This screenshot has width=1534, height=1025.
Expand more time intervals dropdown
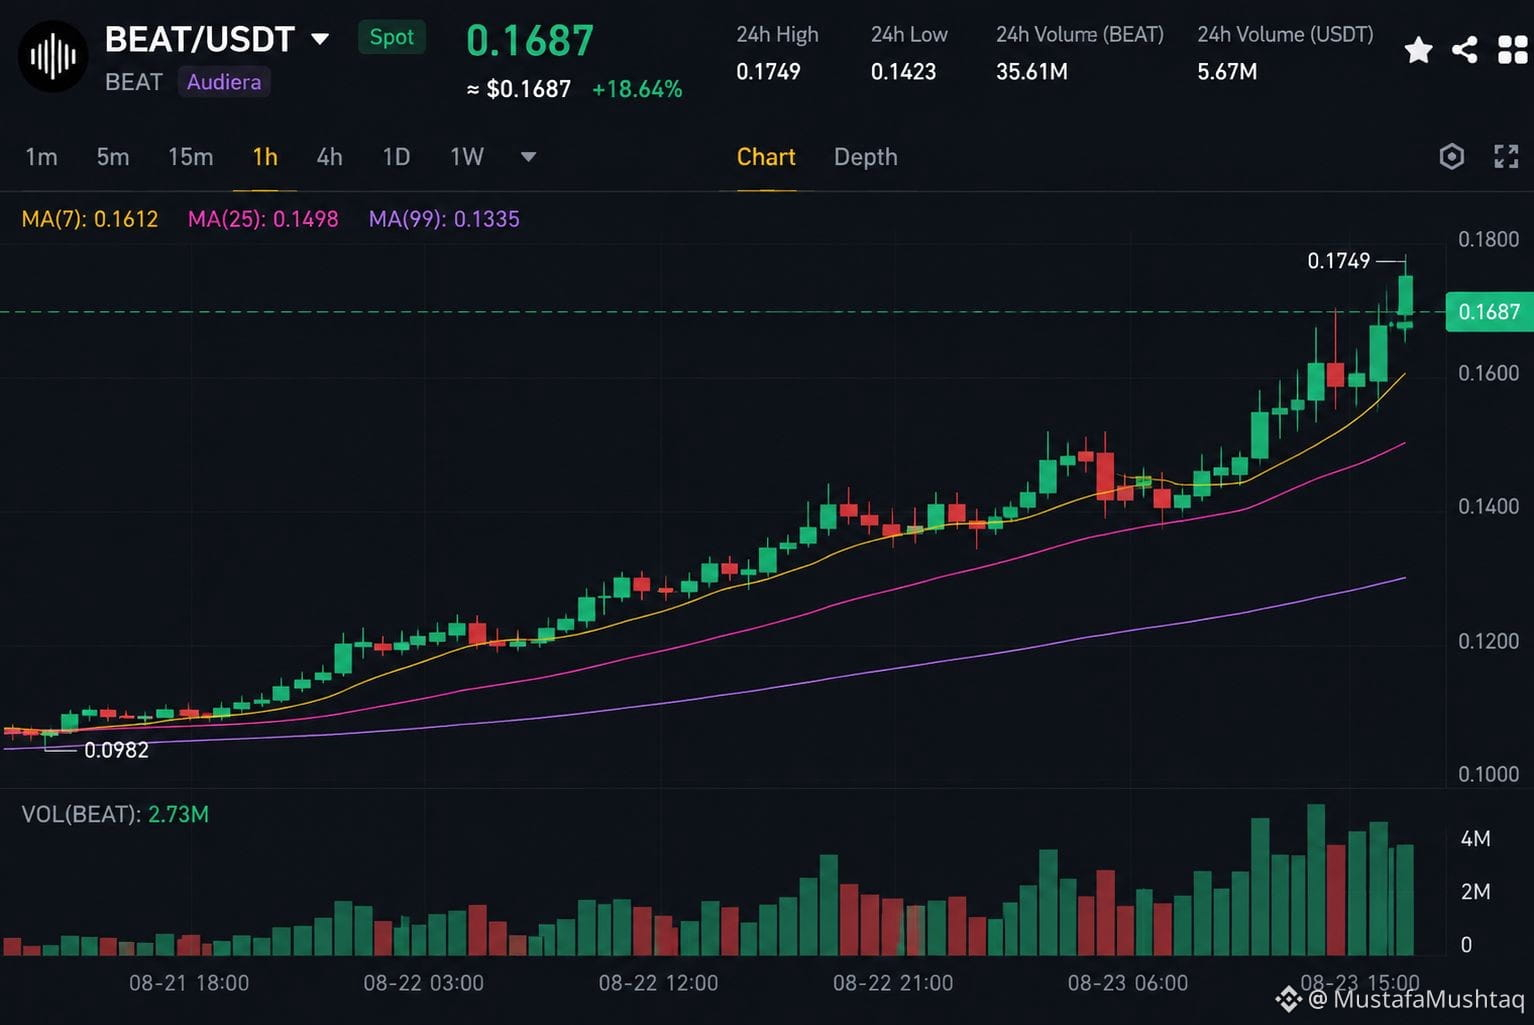click(529, 156)
